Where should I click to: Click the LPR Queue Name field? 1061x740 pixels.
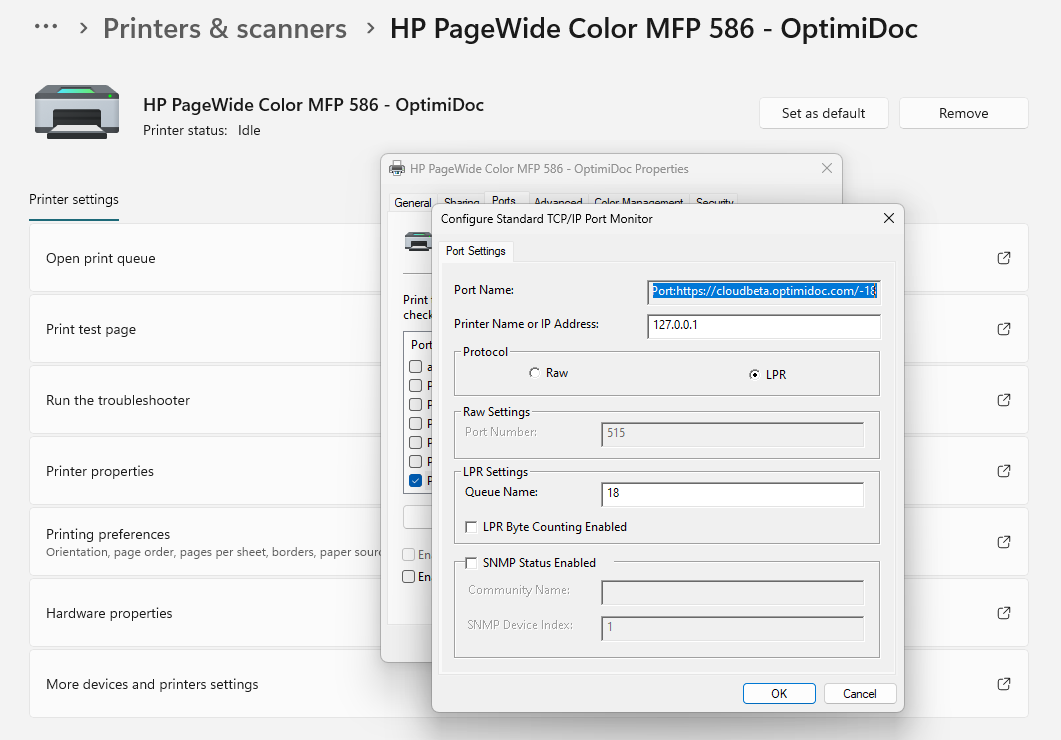[732, 493]
